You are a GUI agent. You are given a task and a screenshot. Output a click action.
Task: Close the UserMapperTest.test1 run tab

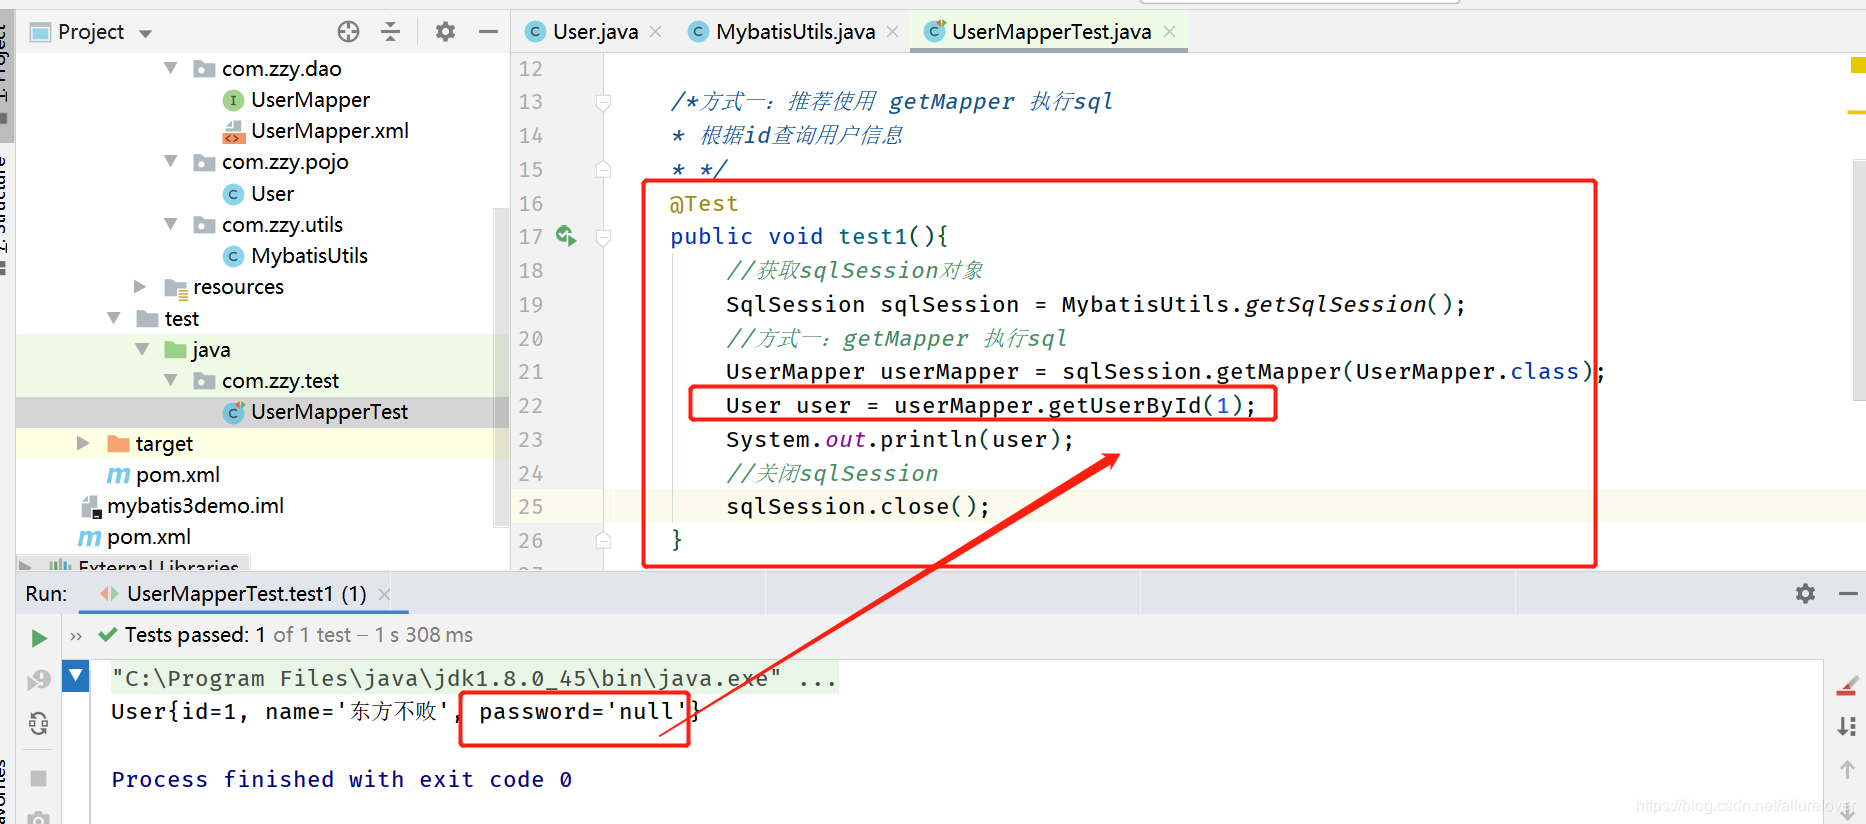pyautogui.click(x=385, y=594)
